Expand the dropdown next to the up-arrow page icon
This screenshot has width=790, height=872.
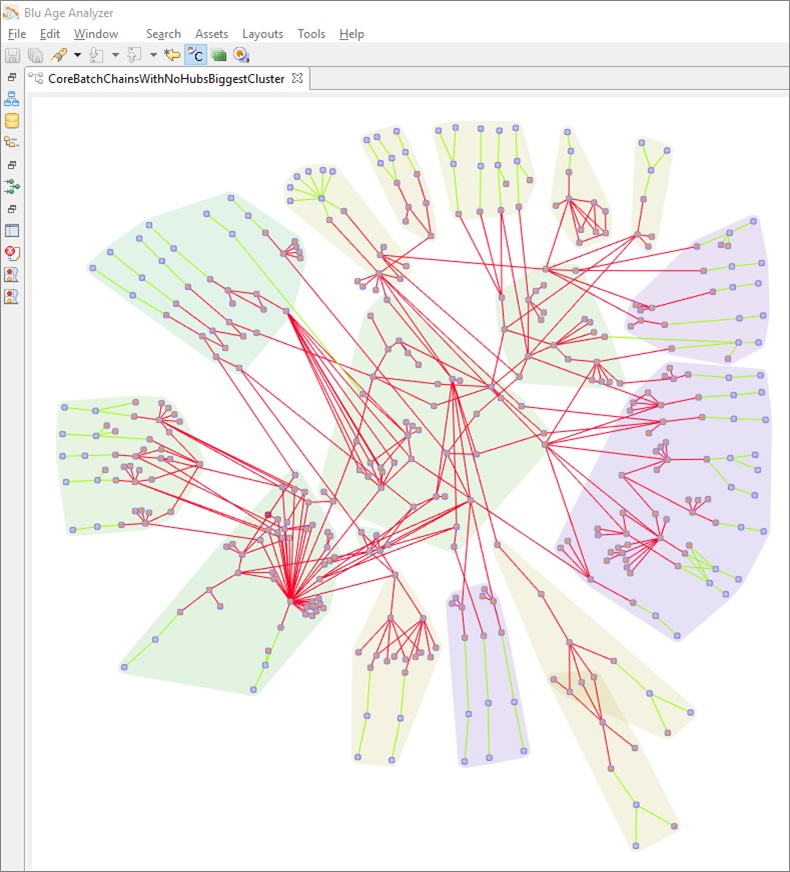click(153, 55)
